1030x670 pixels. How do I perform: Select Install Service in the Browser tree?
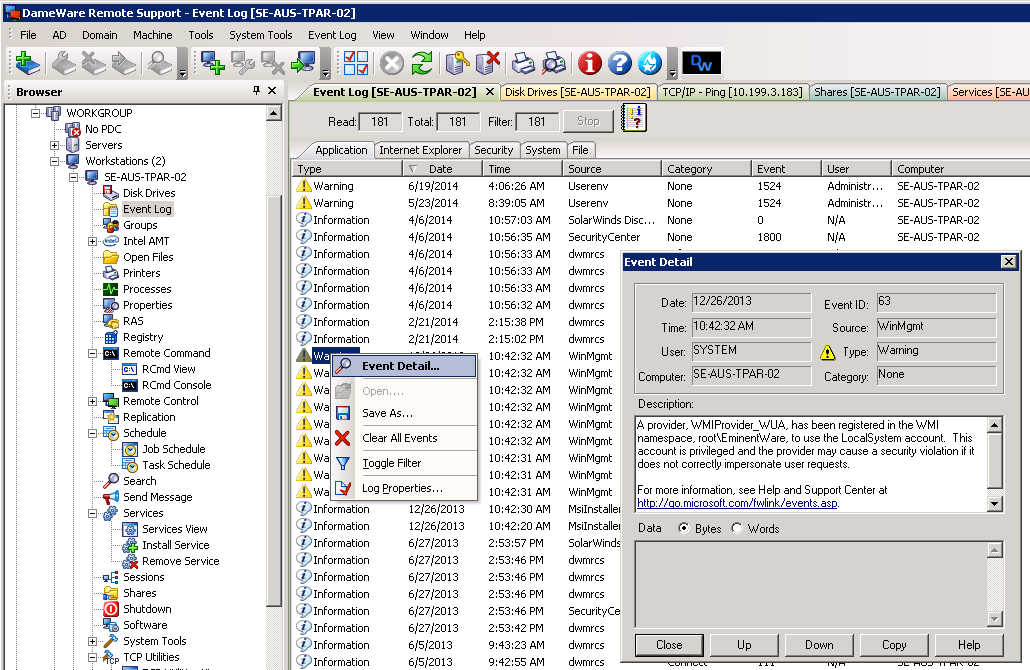pyautogui.click(x=175, y=545)
